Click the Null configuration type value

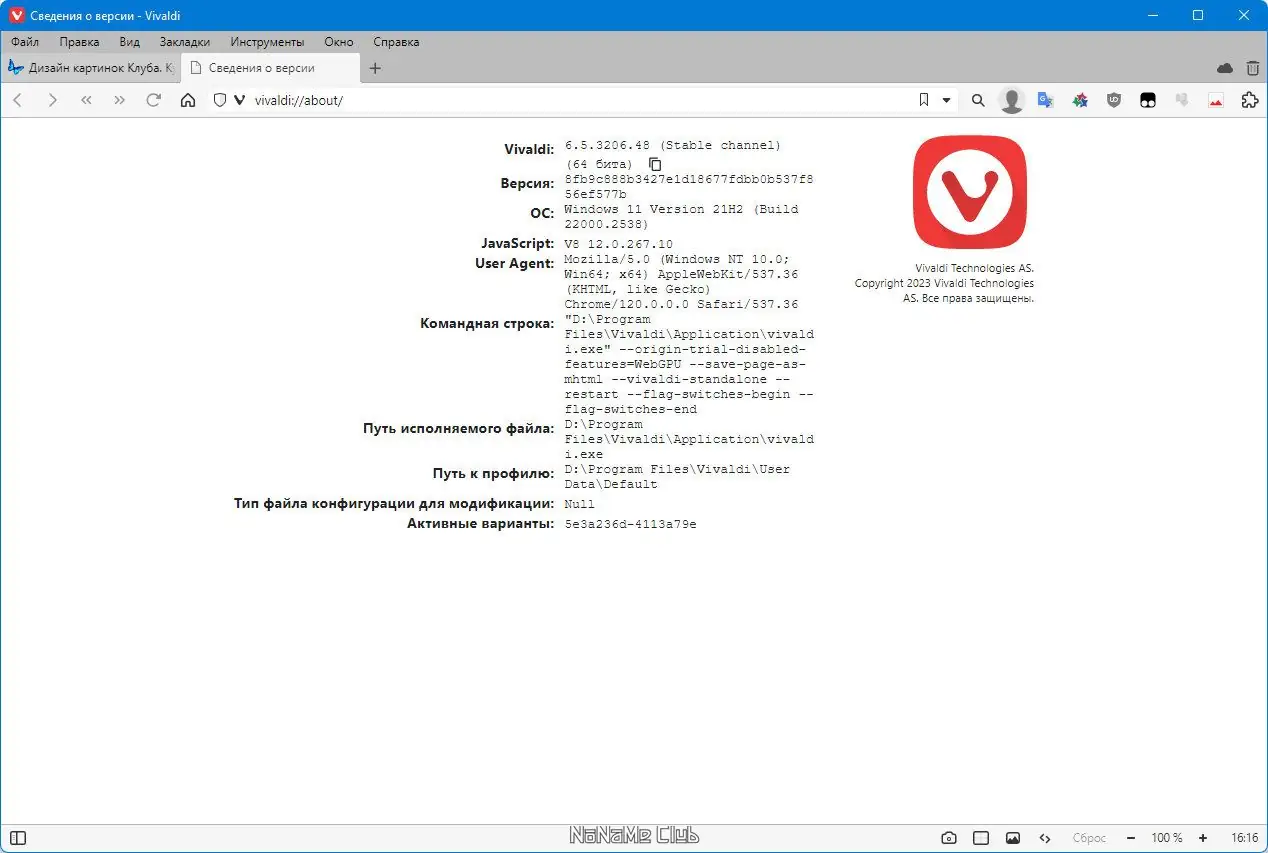pyautogui.click(x=579, y=504)
